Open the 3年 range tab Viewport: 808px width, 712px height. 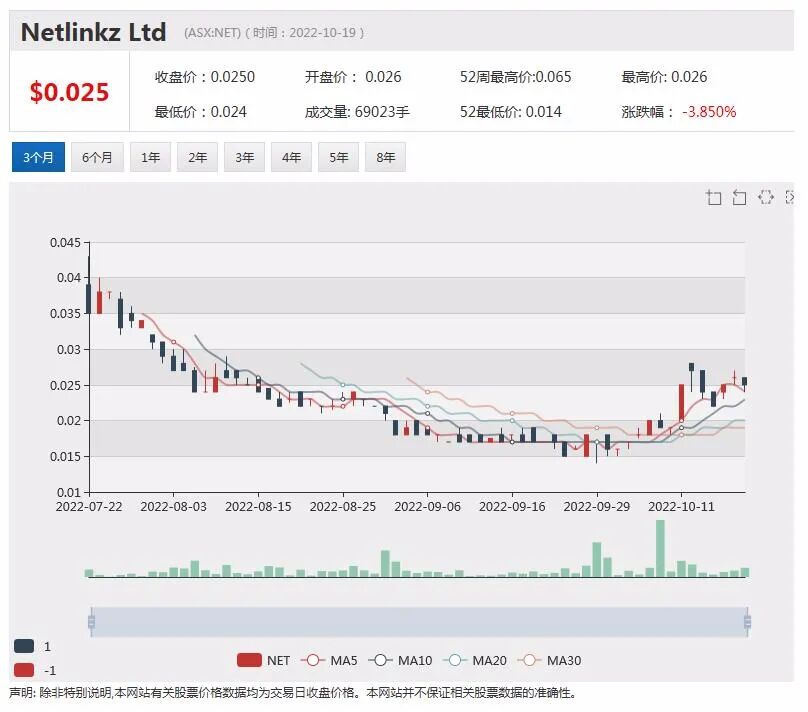[245, 157]
